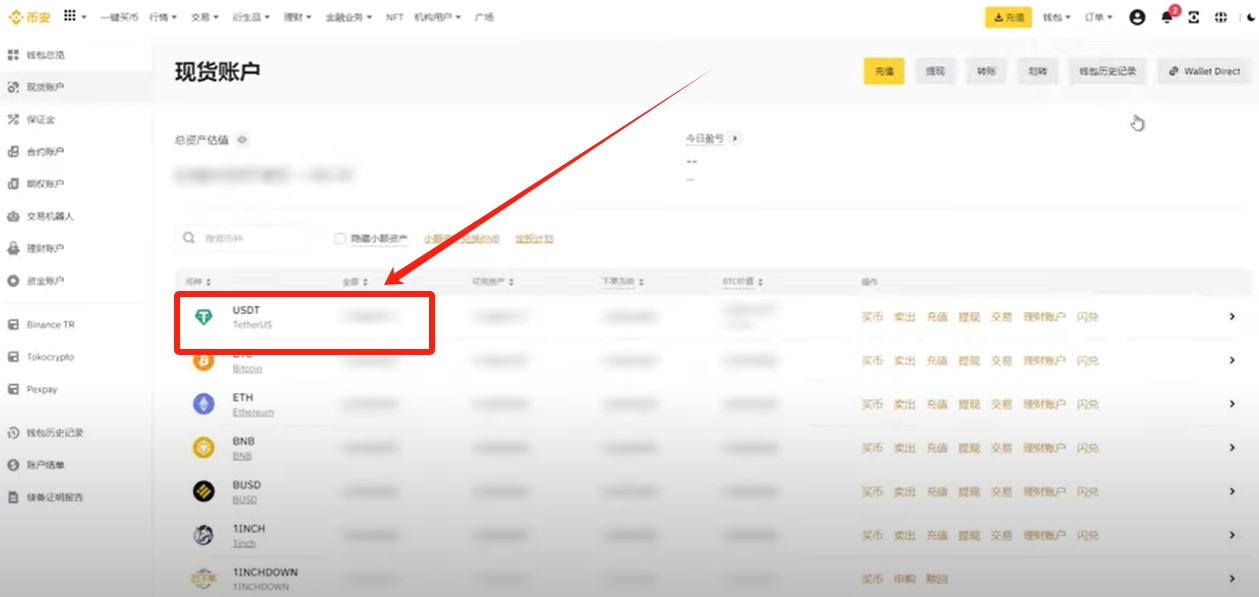Expand the ETH row right chevron
The image size is (1259, 597).
pos(1232,404)
